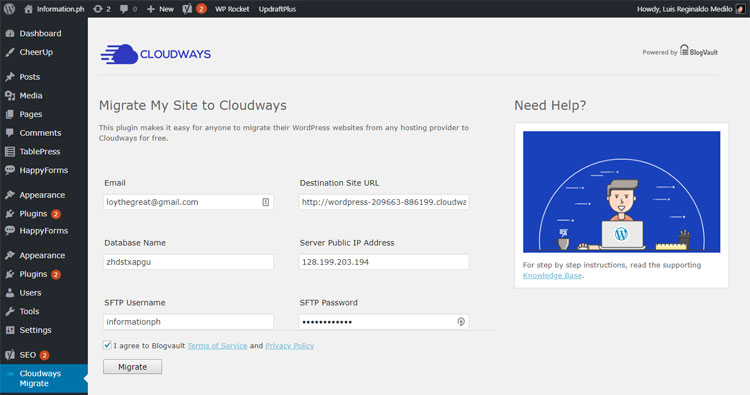Click the SEO Yoast icon in sidebar

click(x=10, y=355)
